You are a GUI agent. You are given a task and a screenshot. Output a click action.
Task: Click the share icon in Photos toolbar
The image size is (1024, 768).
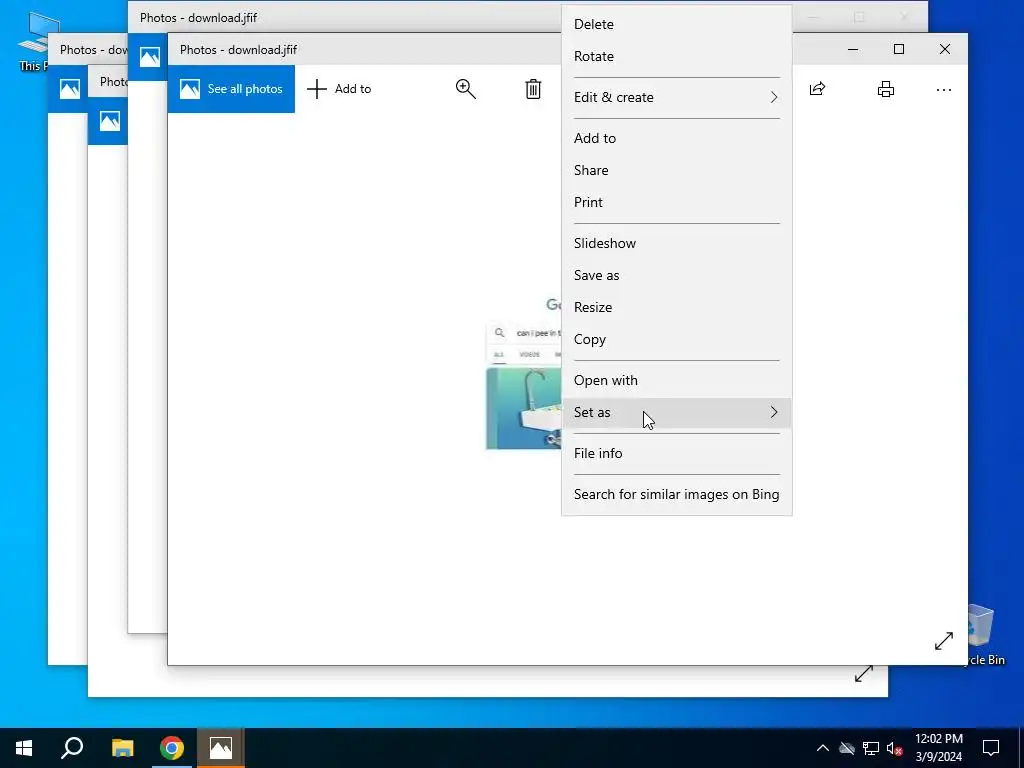coord(817,89)
